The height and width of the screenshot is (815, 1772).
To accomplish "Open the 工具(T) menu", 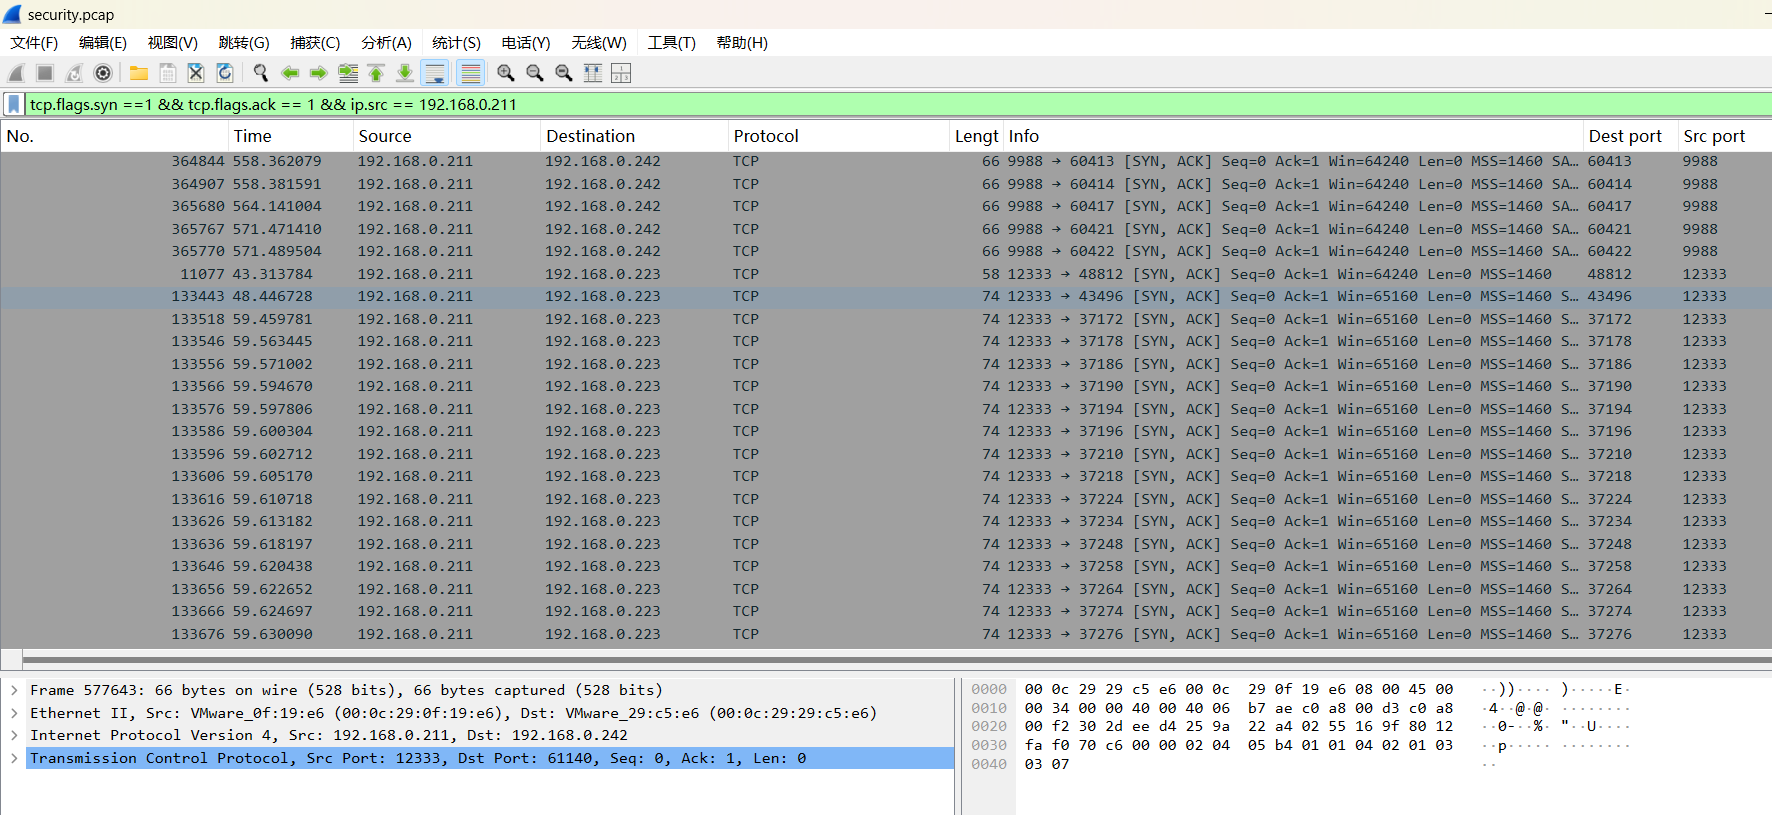I will [x=671, y=43].
